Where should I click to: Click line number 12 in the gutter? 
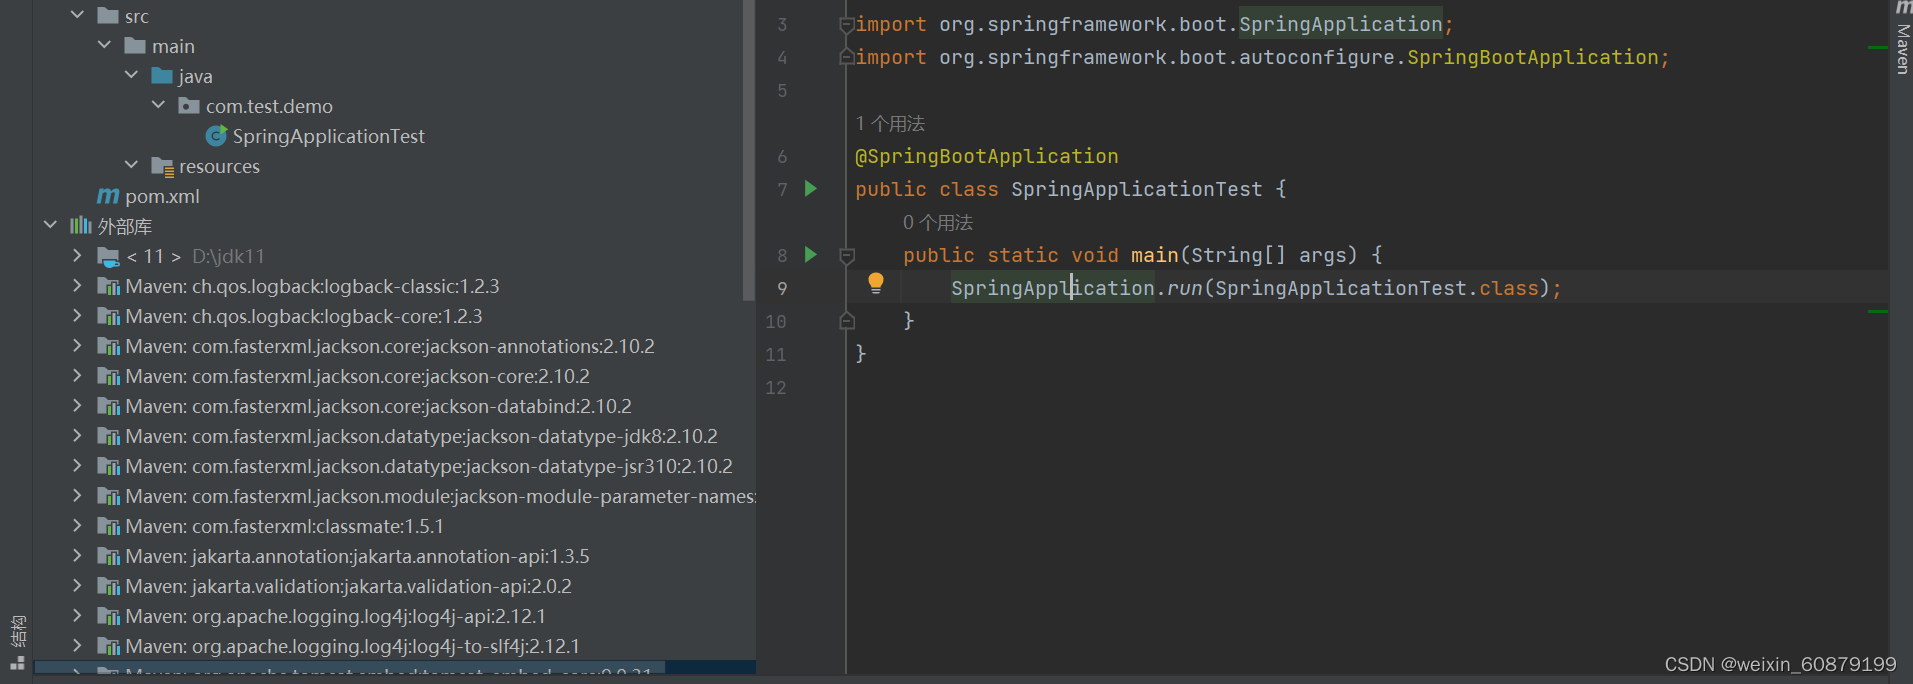[776, 388]
